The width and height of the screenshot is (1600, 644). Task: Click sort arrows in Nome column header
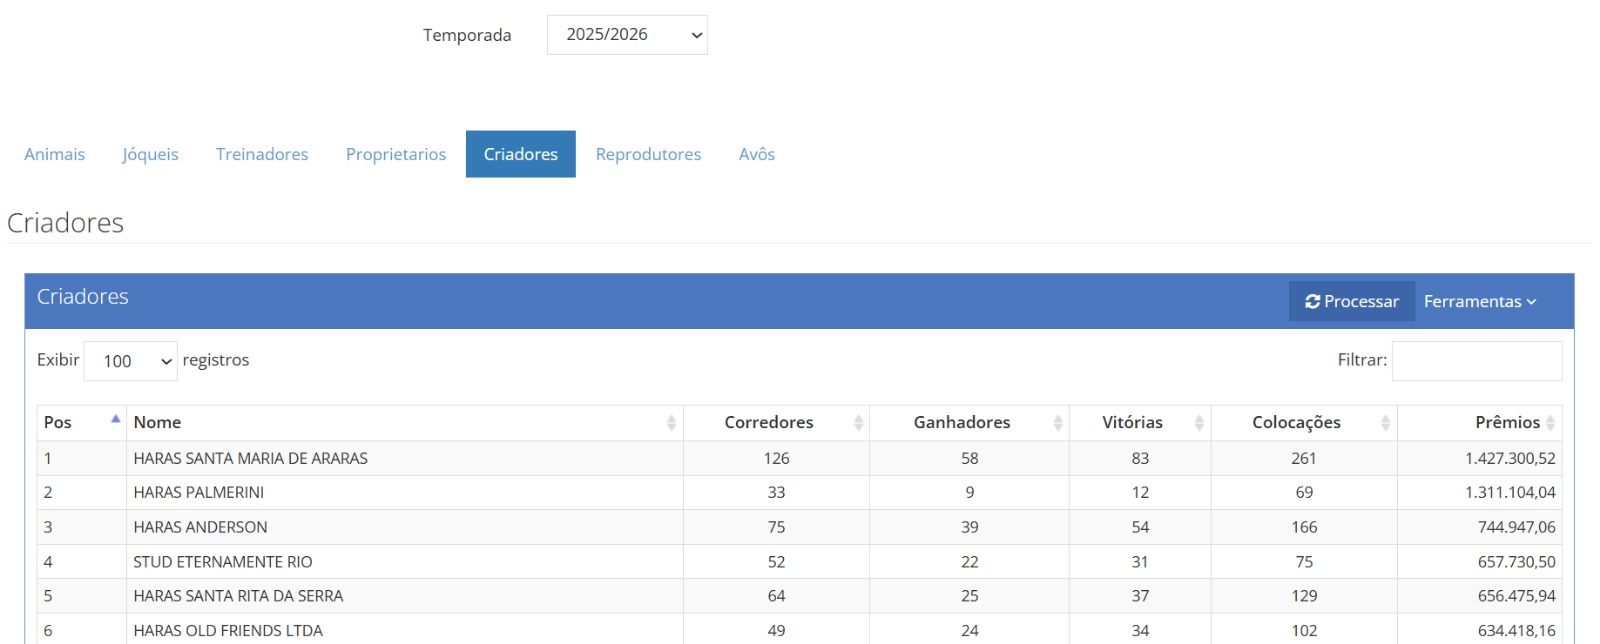point(671,423)
